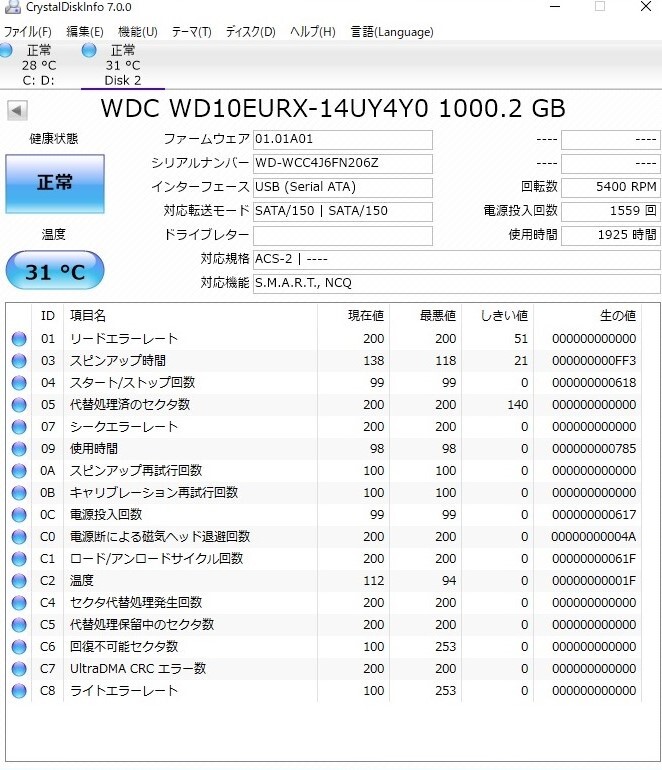Select the row name 代替処理保留中のセクタ数
The width and height of the screenshot is (662, 770).
(142, 625)
